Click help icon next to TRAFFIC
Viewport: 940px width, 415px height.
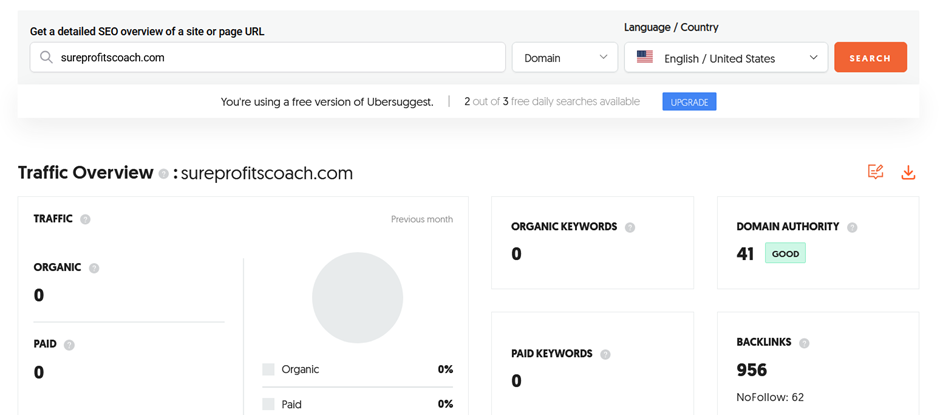85,219
